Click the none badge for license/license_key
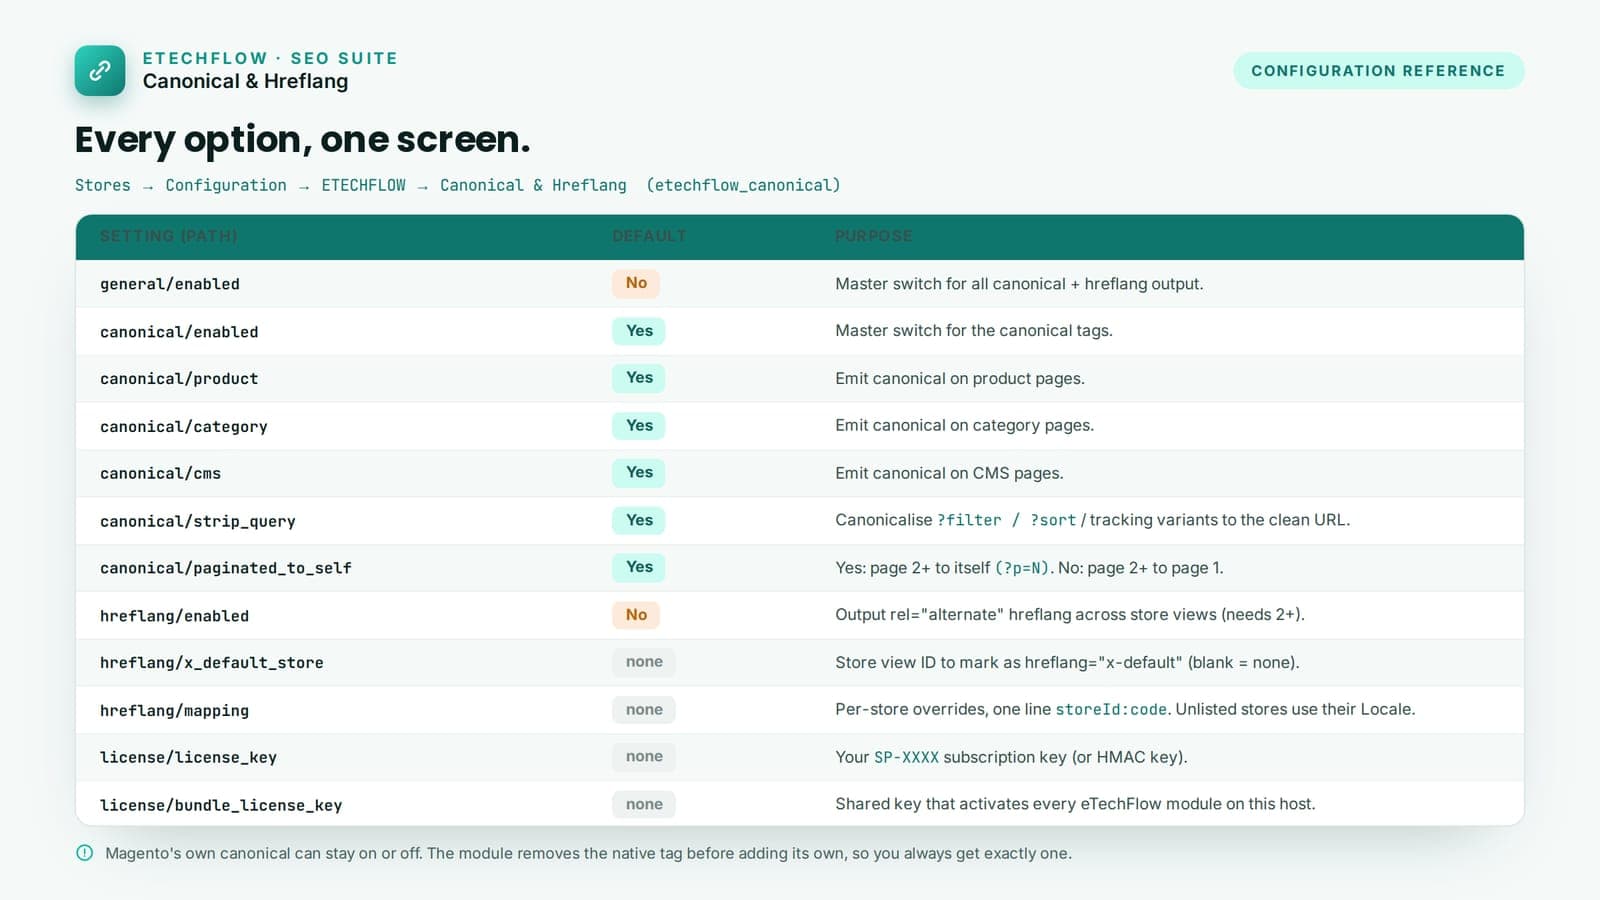Image resolution: width=1600 pixels, height=900 pixels. (644, 757)
